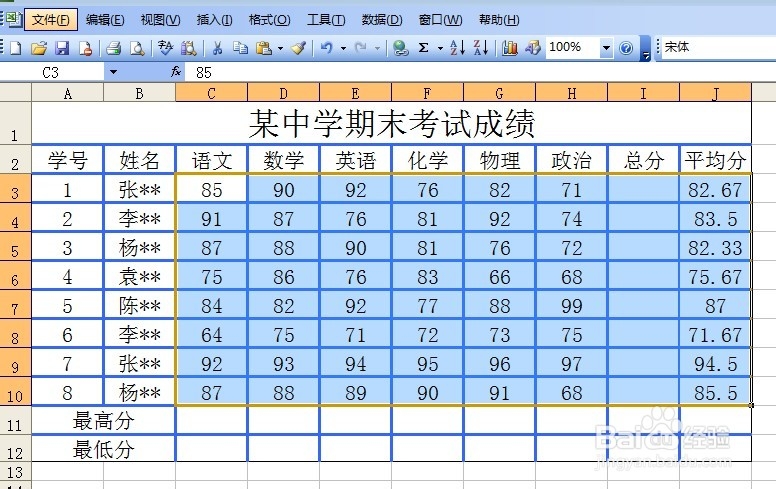Click the AutoSum sigma icon
Image resolution: width=776 pixels, height=489 pixels.
pos(424,48)
